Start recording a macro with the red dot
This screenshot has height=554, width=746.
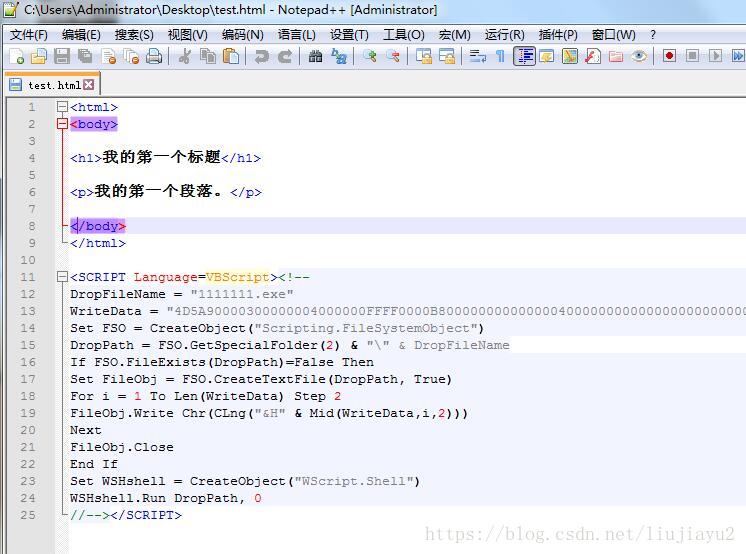click(x=669, y=56)
